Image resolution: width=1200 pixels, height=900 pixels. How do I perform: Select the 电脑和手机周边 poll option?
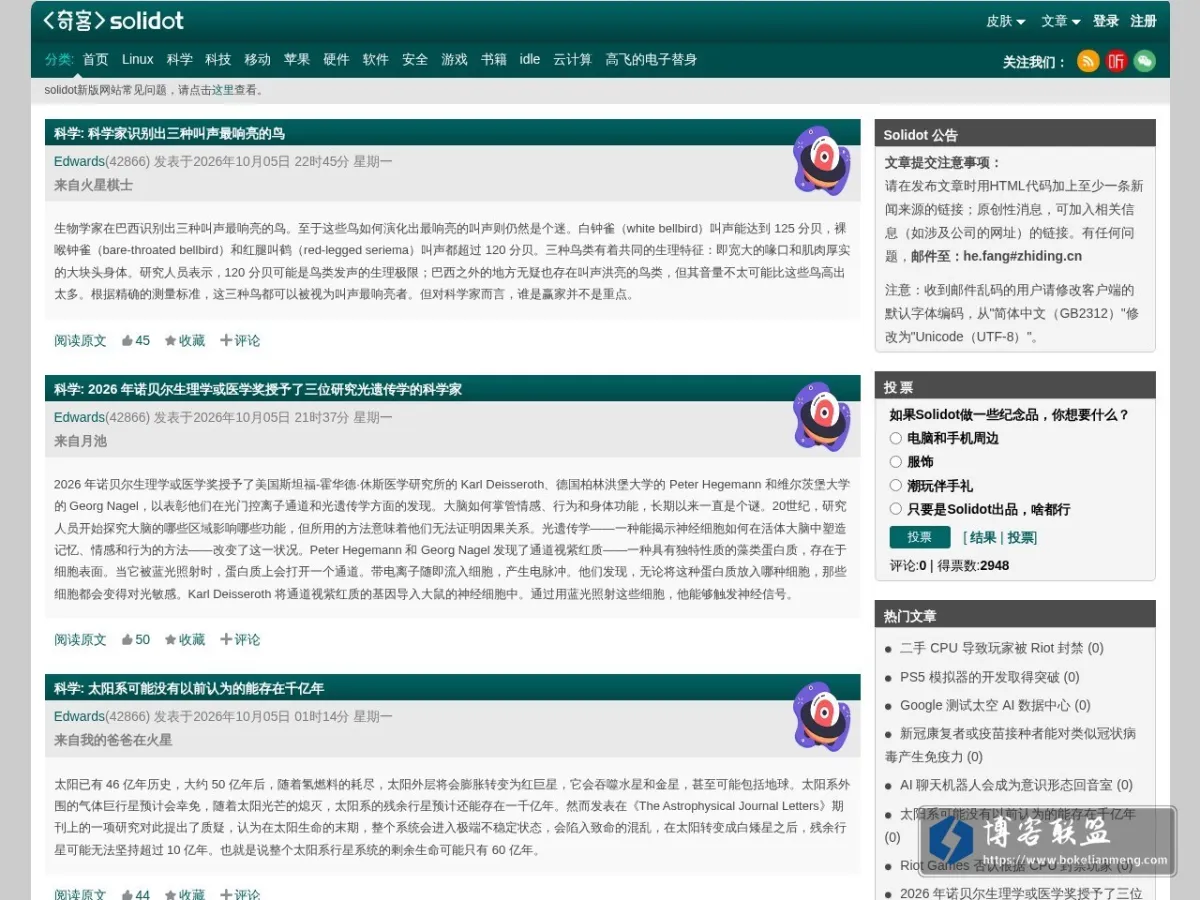(x=896, y=438)
